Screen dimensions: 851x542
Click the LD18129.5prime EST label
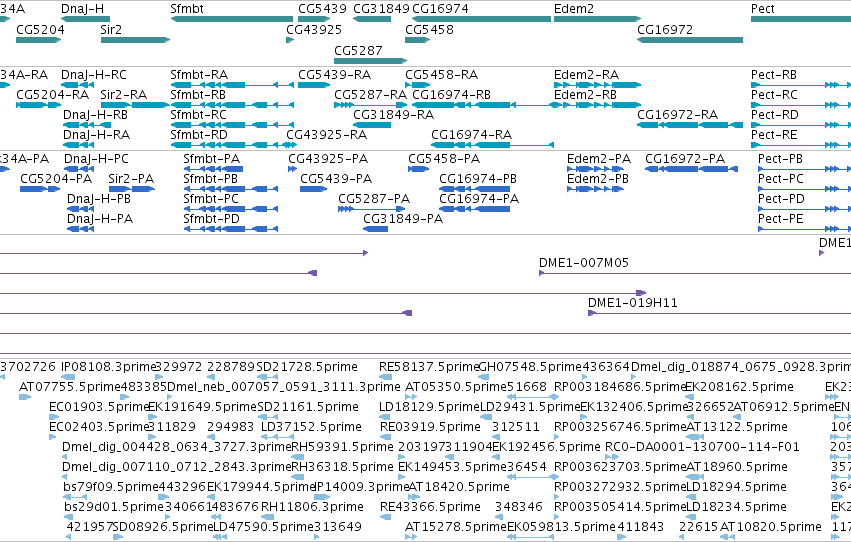coord(429,407)
